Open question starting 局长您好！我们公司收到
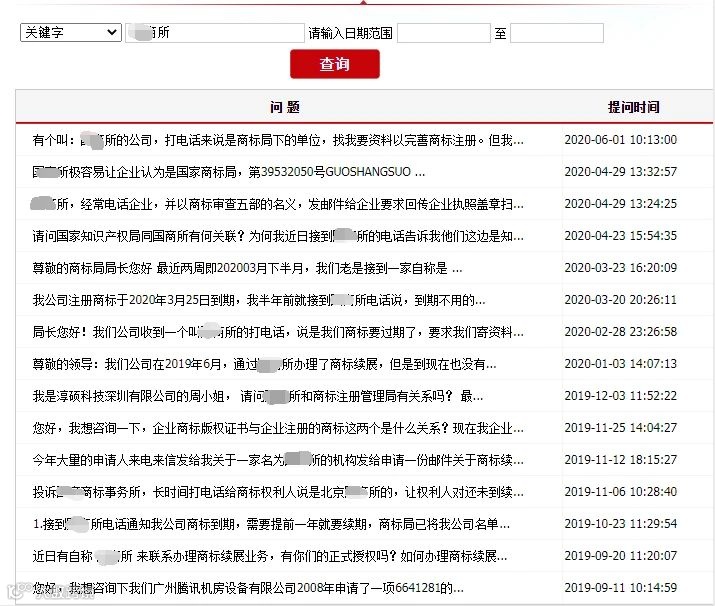This screenshot has height=606, width=715. click(x=278, y=332)
